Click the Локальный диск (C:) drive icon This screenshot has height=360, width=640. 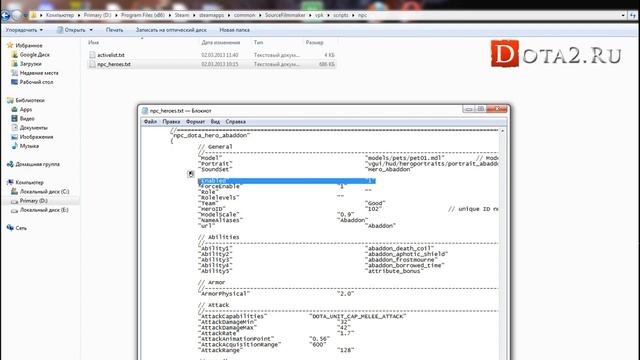pos(15,191)
